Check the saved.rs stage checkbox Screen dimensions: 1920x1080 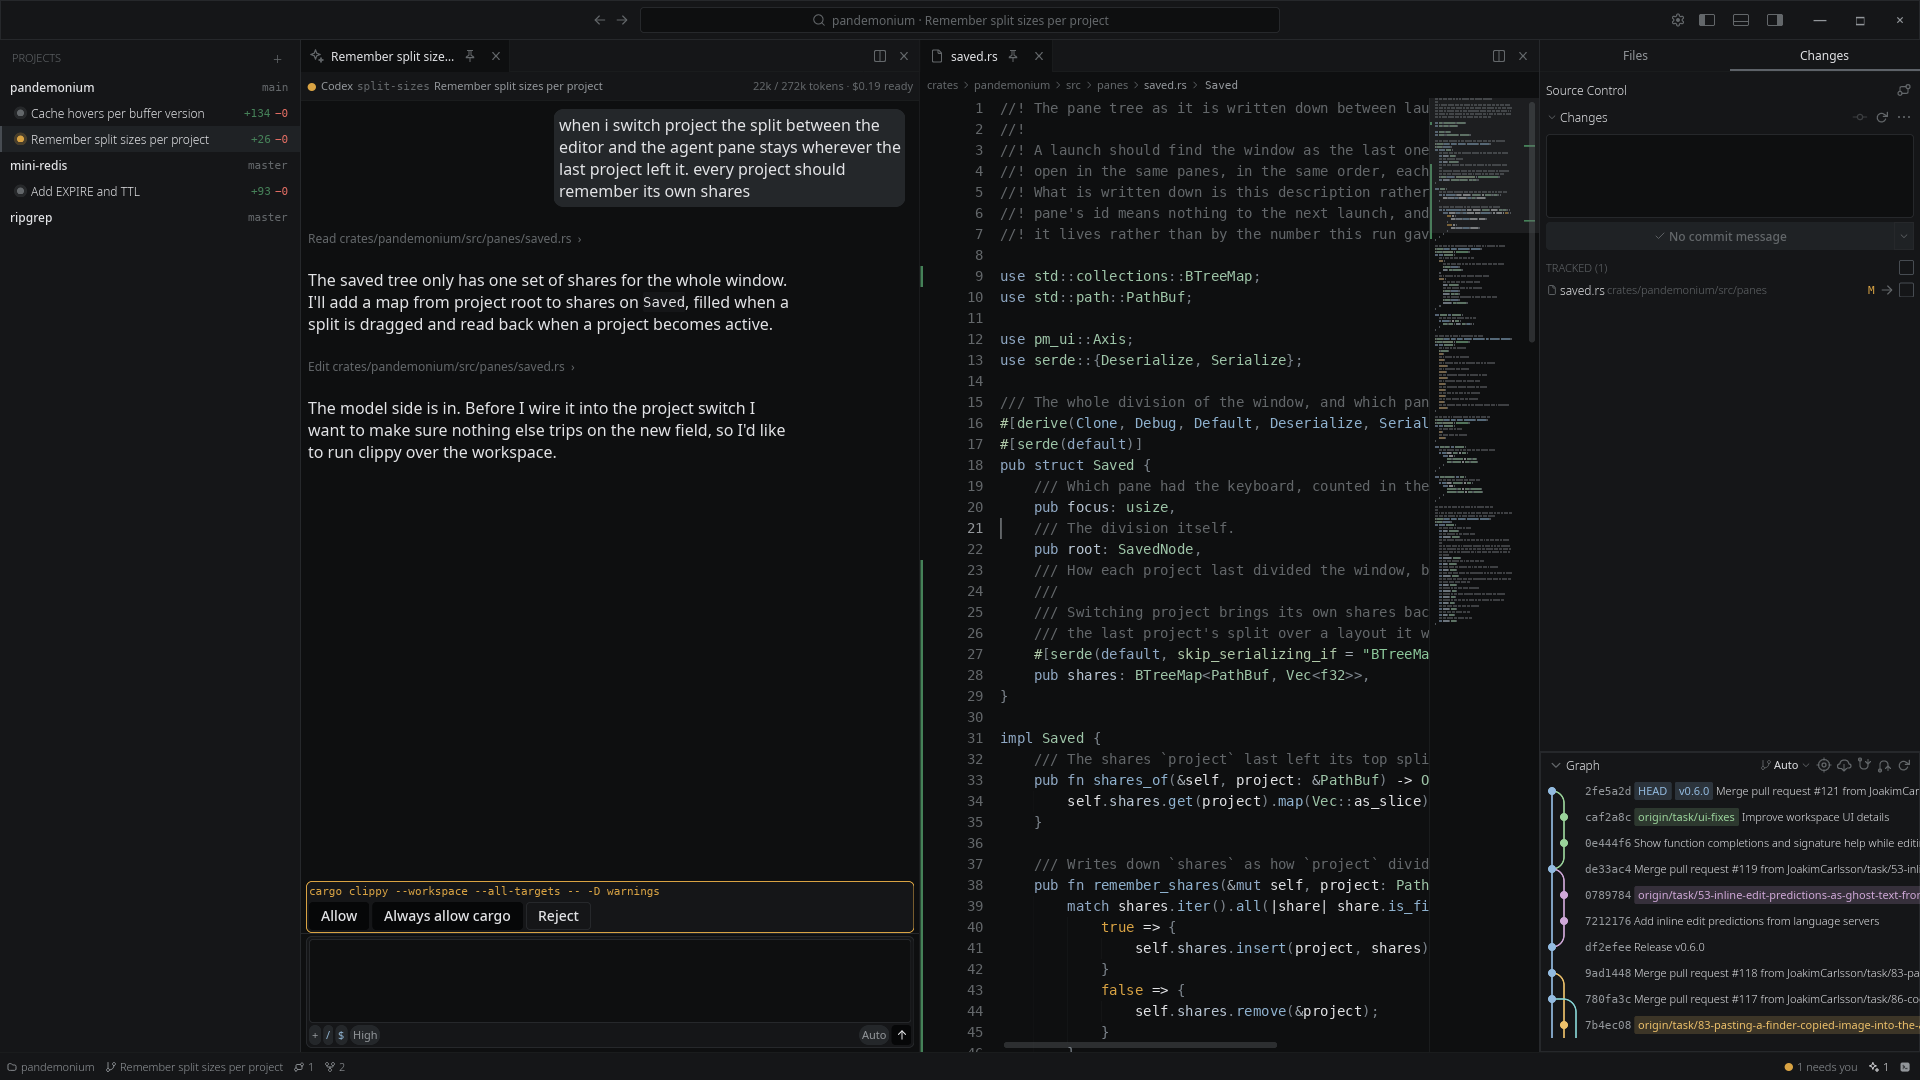point(1906,290)
